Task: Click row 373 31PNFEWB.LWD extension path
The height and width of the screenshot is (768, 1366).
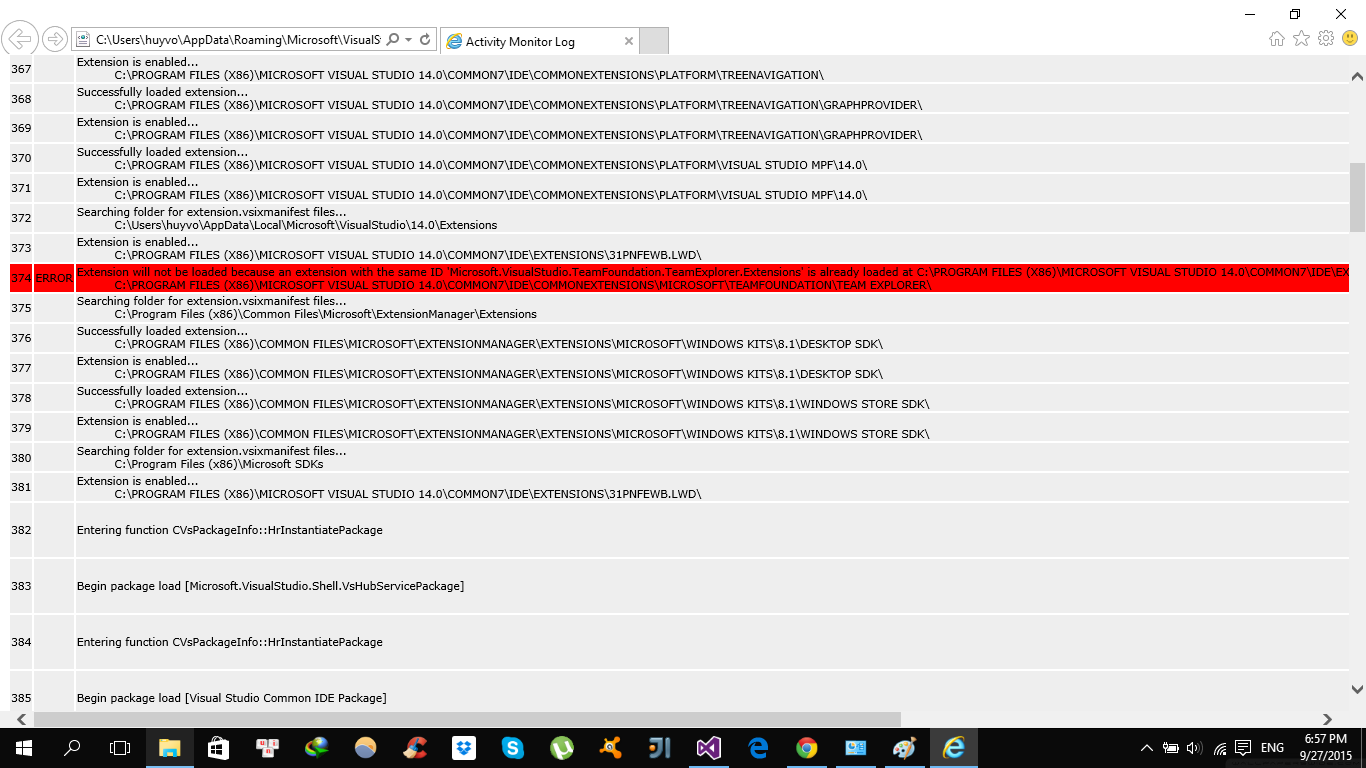Action: coord(408,255)
